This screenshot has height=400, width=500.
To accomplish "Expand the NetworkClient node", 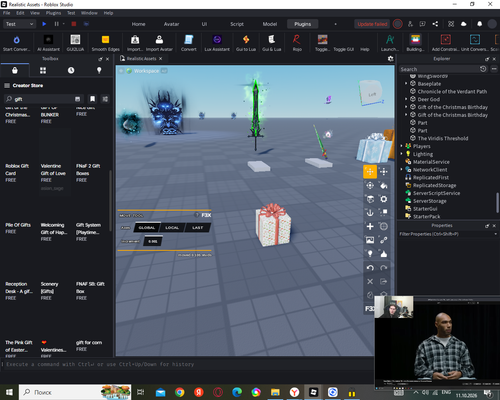I will pos(401,170).
